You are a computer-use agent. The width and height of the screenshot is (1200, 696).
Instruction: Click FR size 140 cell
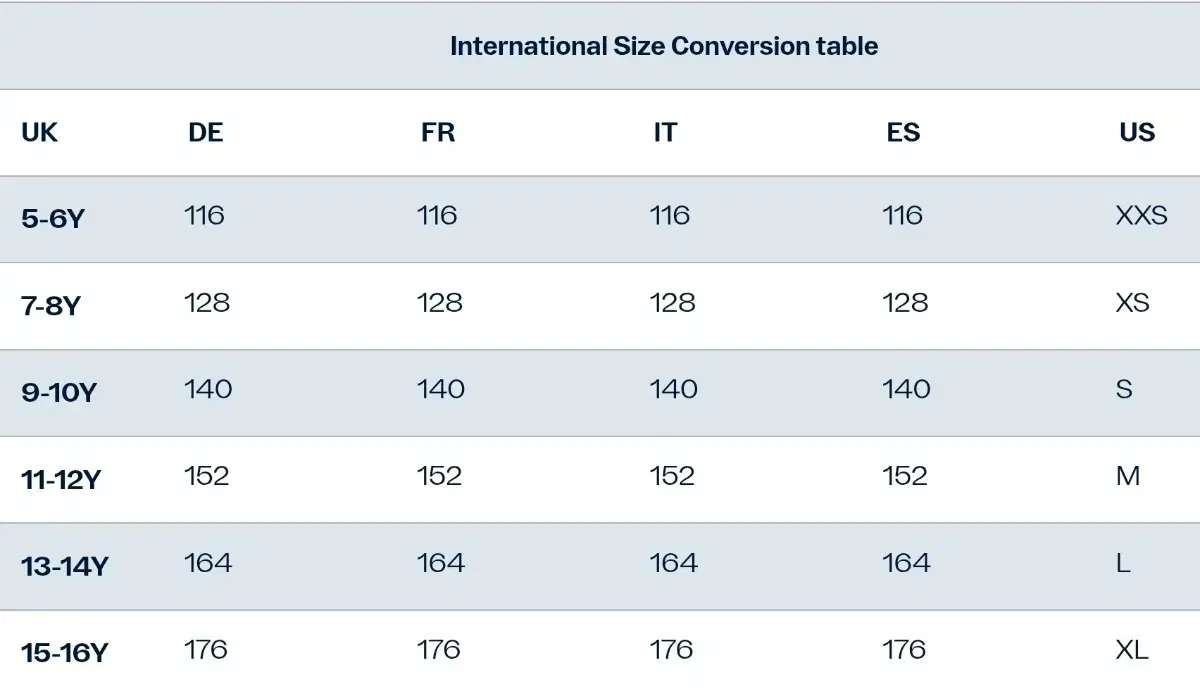pyautogui.click(x=441, y=389)
